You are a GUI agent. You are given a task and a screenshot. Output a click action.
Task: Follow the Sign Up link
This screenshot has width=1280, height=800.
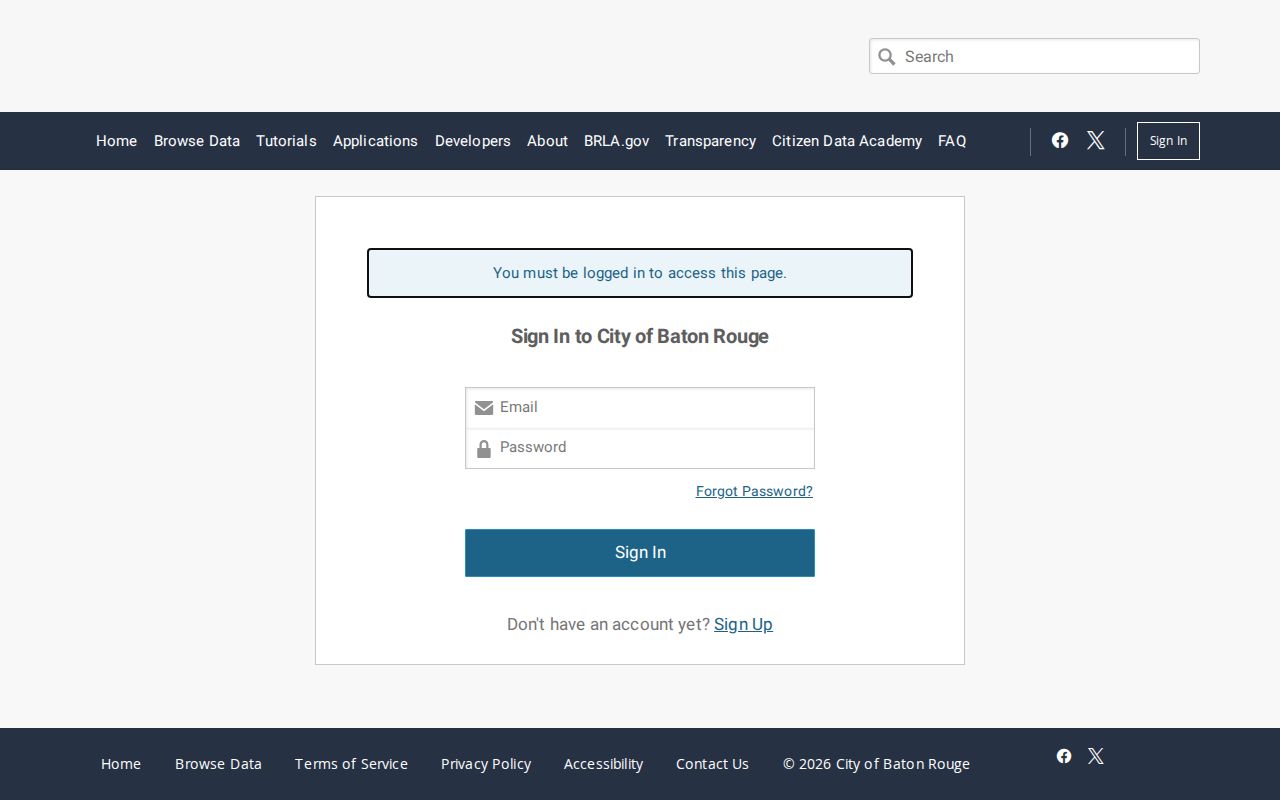tap(743, 624)
